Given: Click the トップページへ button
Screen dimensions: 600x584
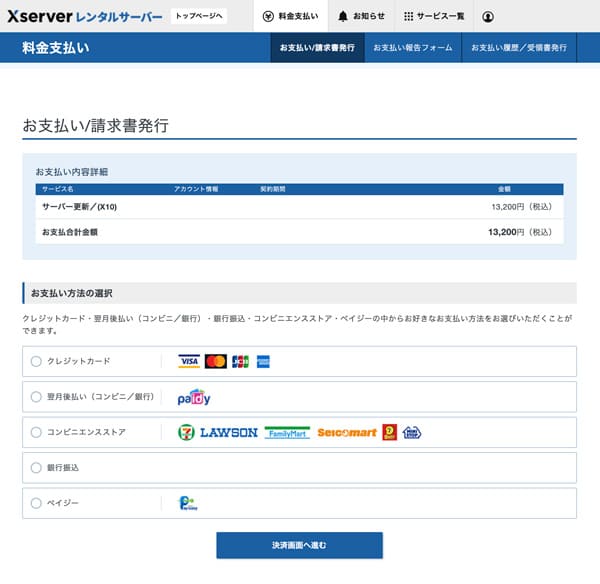Looking at the screenshot, I should point(199,16).
